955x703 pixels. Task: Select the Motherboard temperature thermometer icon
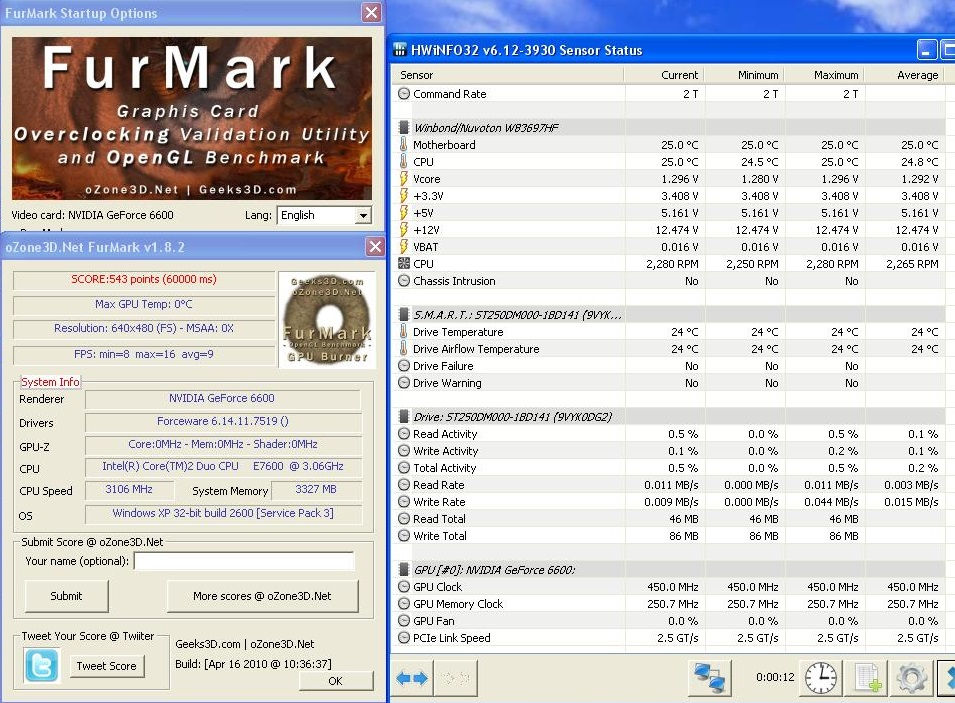pos(406,144)
